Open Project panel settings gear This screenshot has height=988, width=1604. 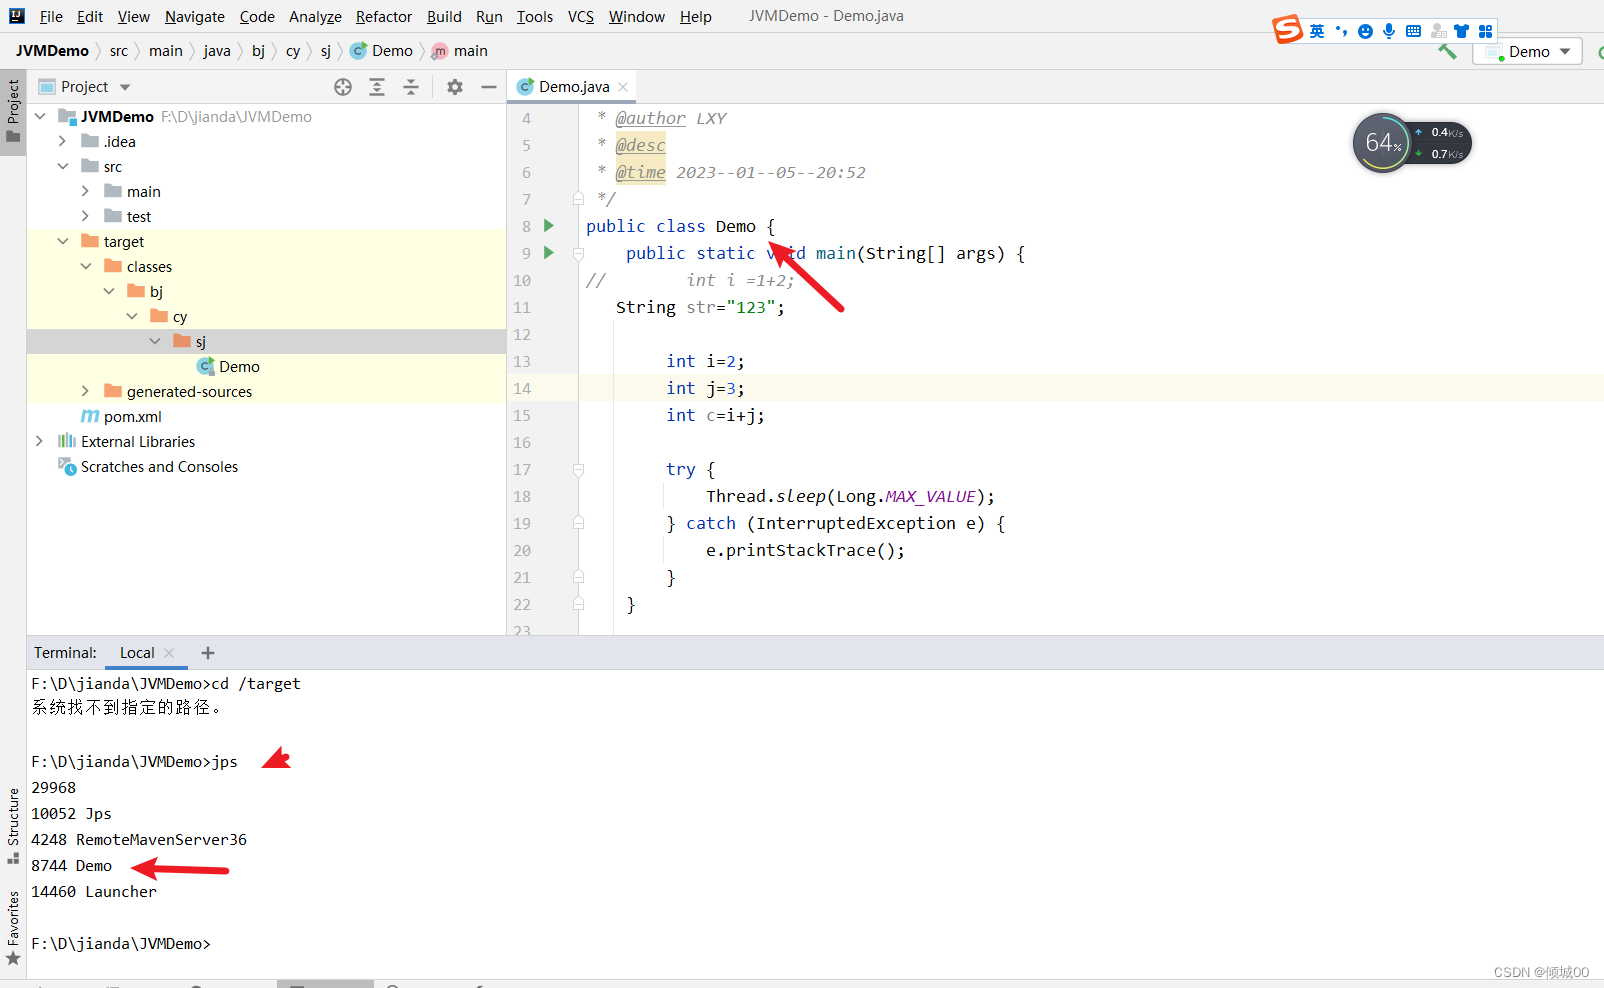[455, 87]
